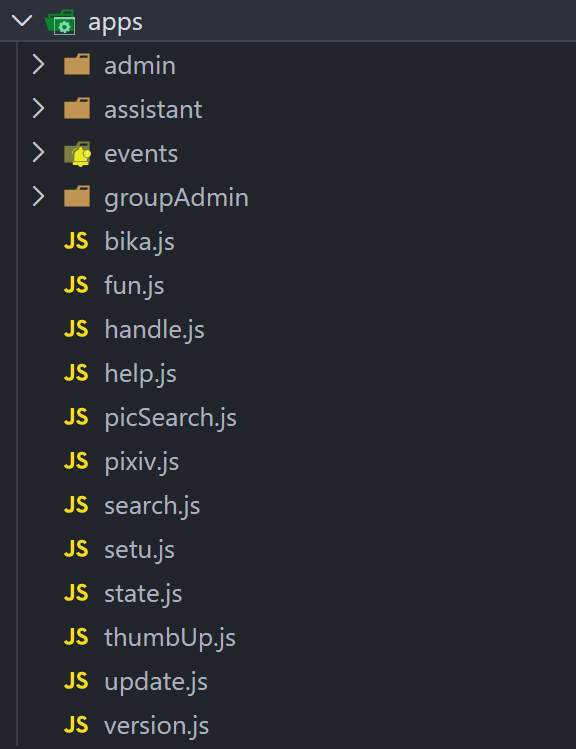Image resolution: width=576 pixels, height=749 pixels.
Task: Expand the assistant folder chevron
Action: (38, 108)
